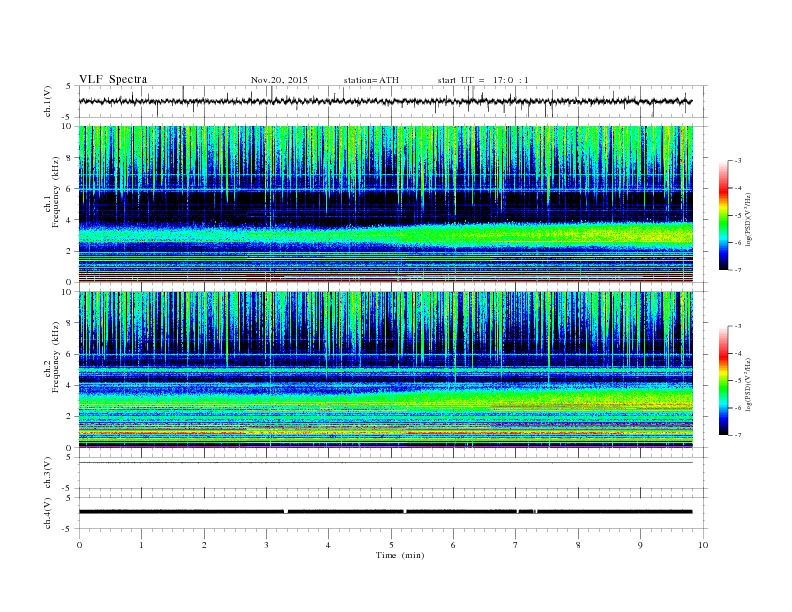Click the ch.1 spectrogram image
Screen dimensions: 792x612
pyautogui.click(x=385, y=204)
